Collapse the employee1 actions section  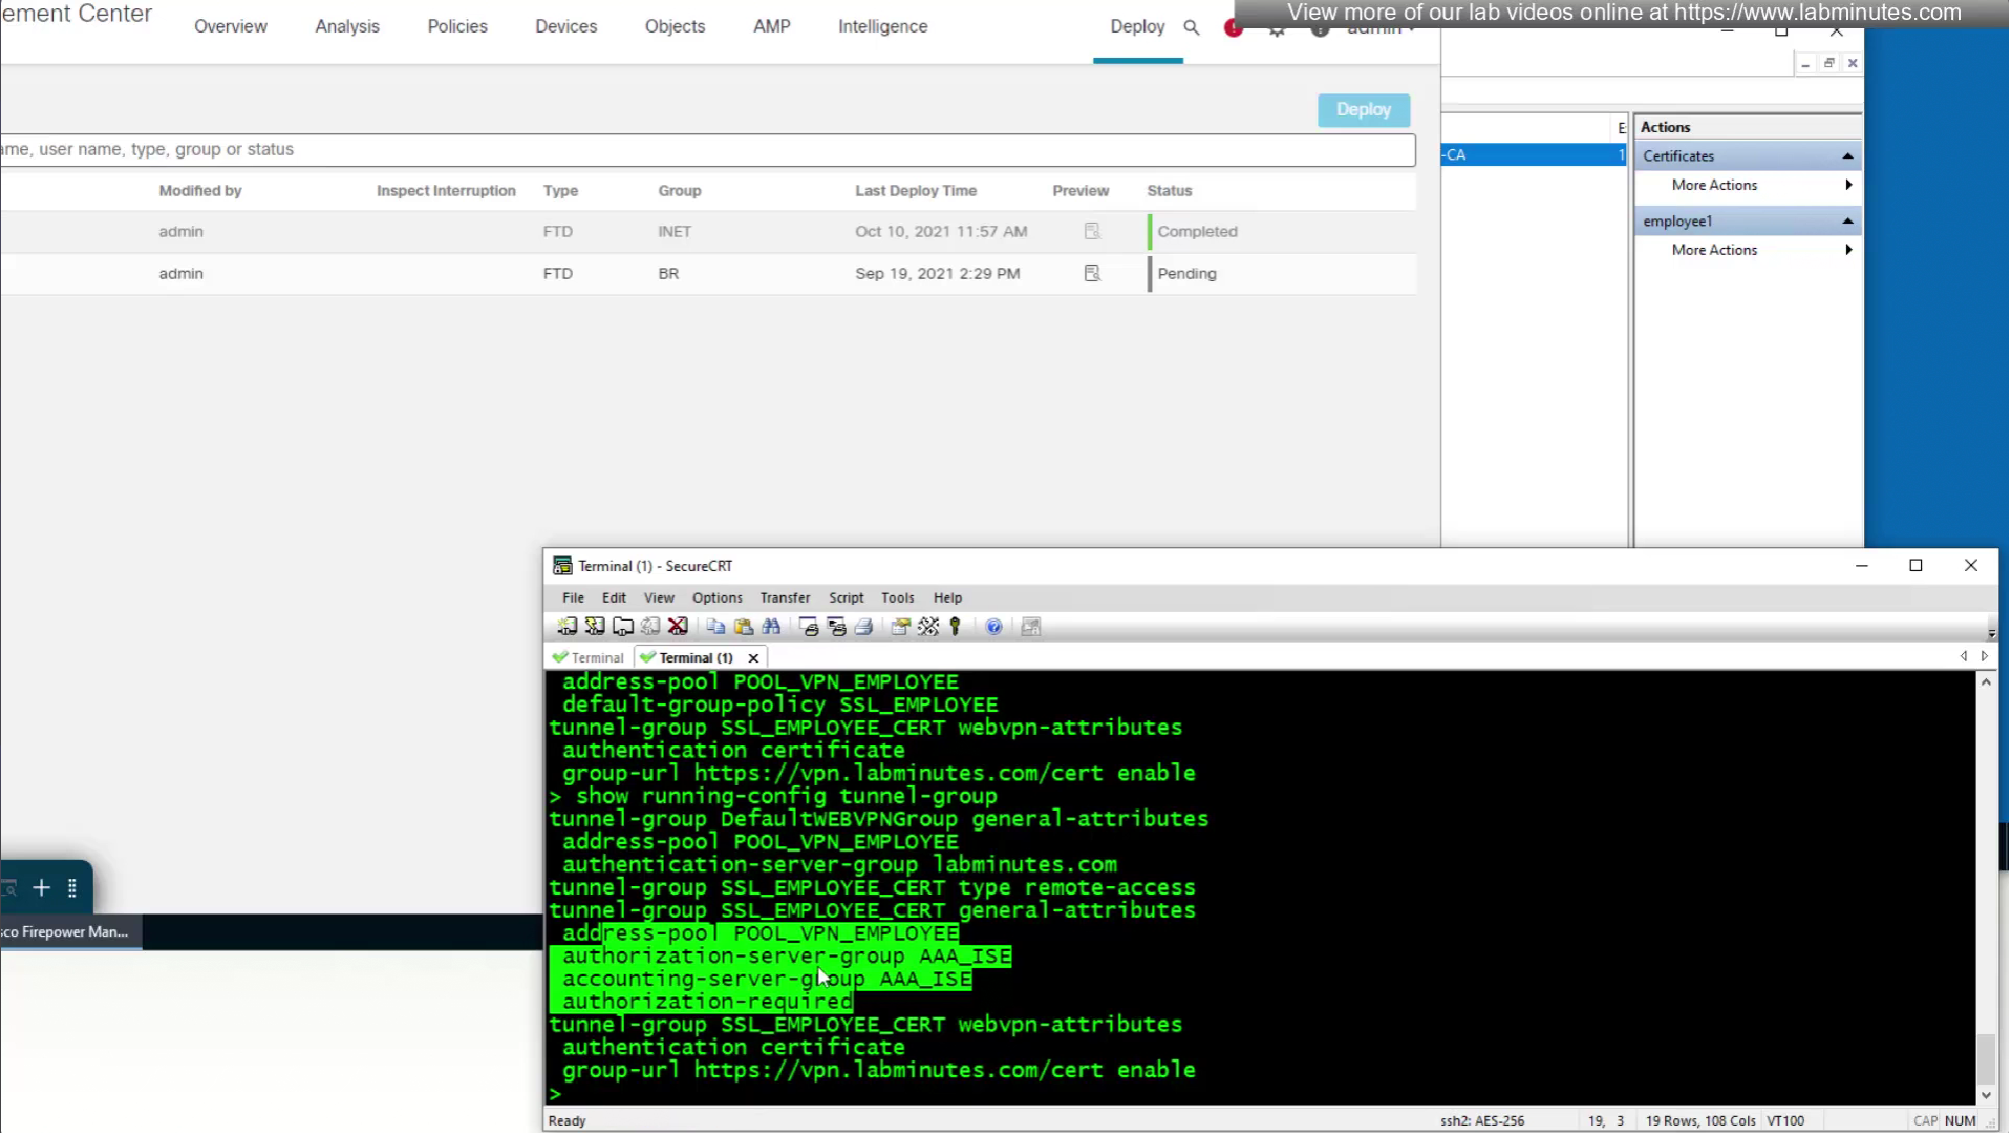click(1847, 221)
